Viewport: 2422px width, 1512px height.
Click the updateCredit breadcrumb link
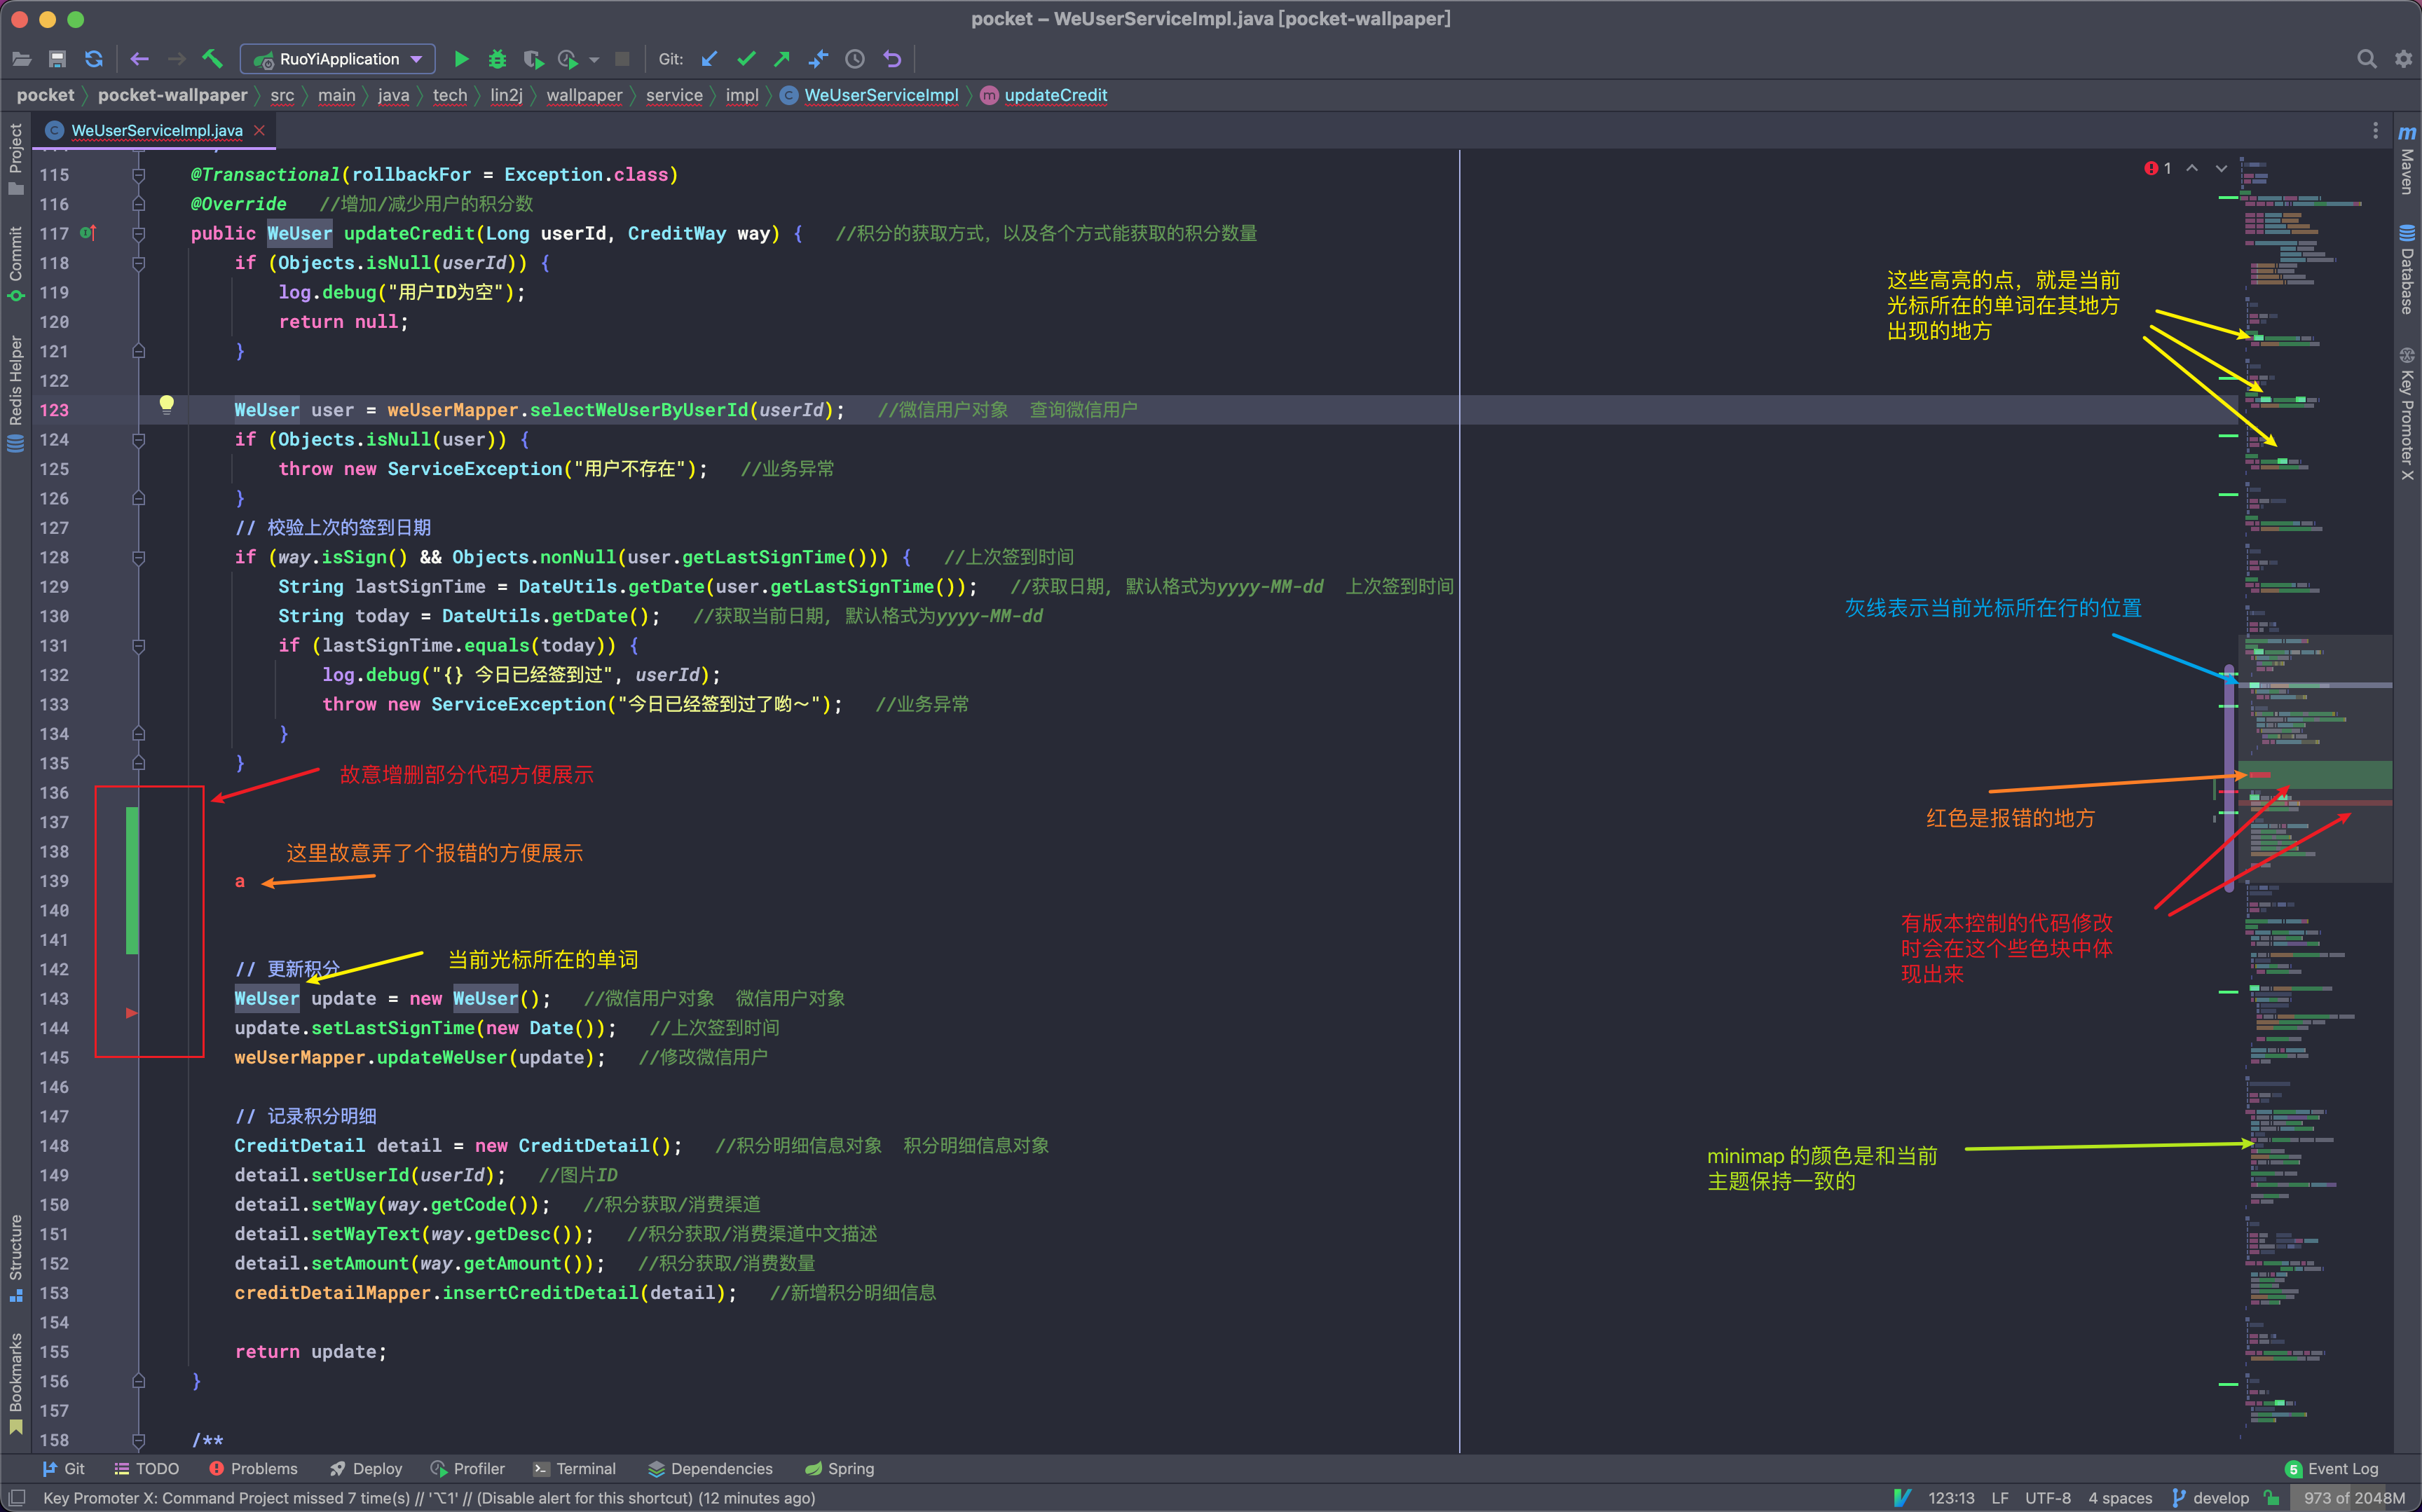click(1056, 95)
